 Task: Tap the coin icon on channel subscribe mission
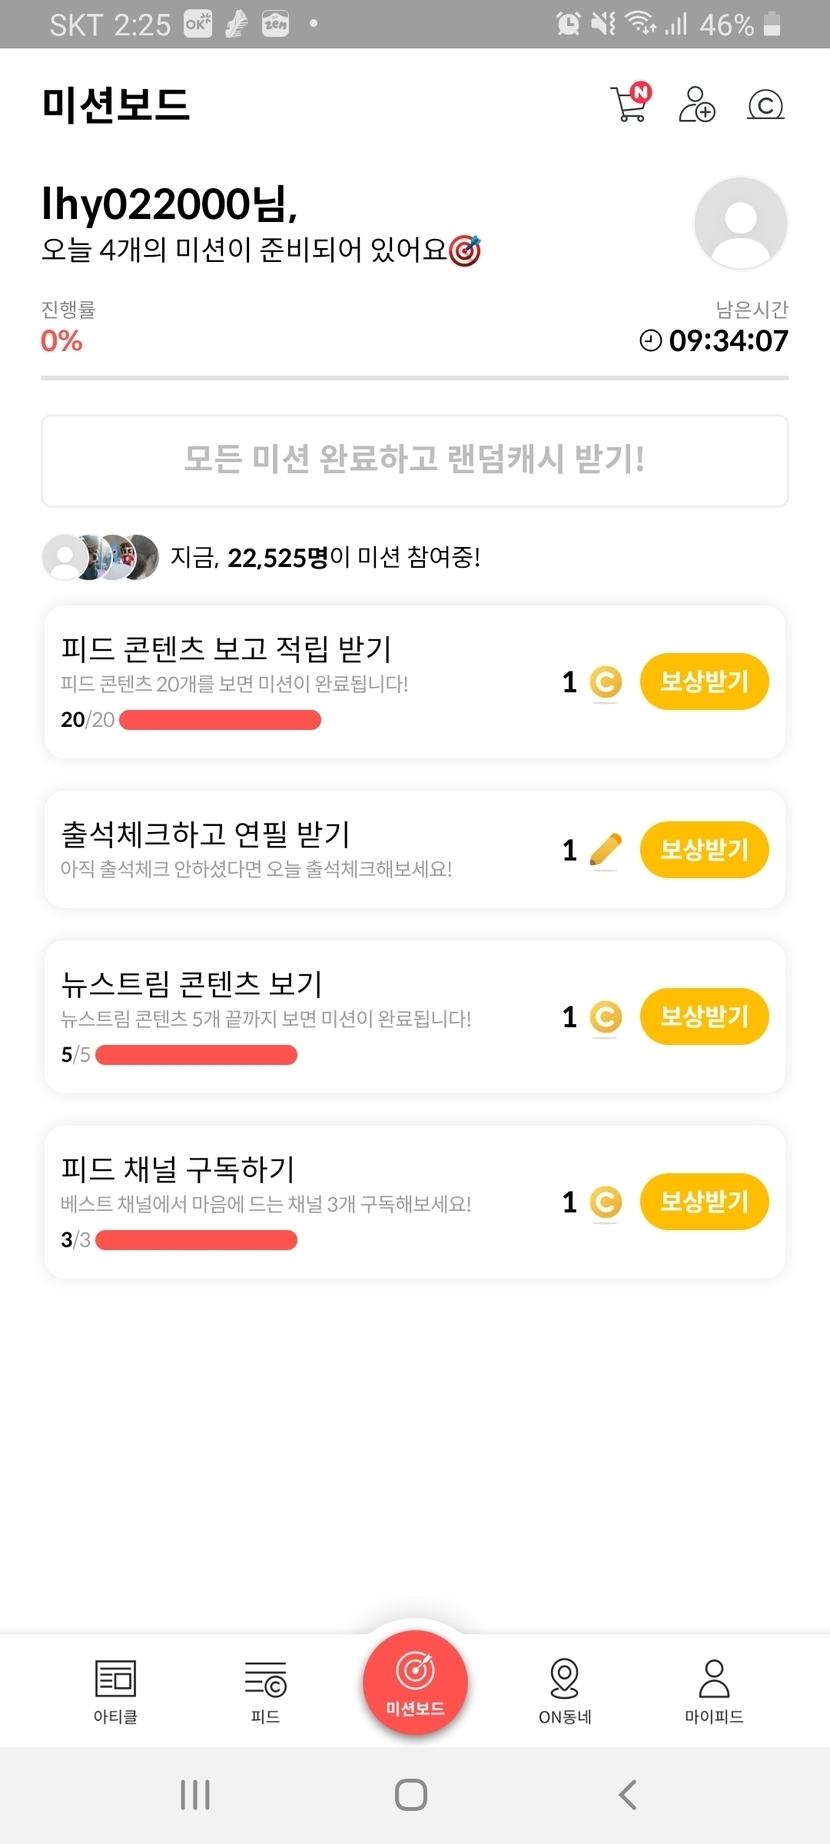tap(605, 1202)
